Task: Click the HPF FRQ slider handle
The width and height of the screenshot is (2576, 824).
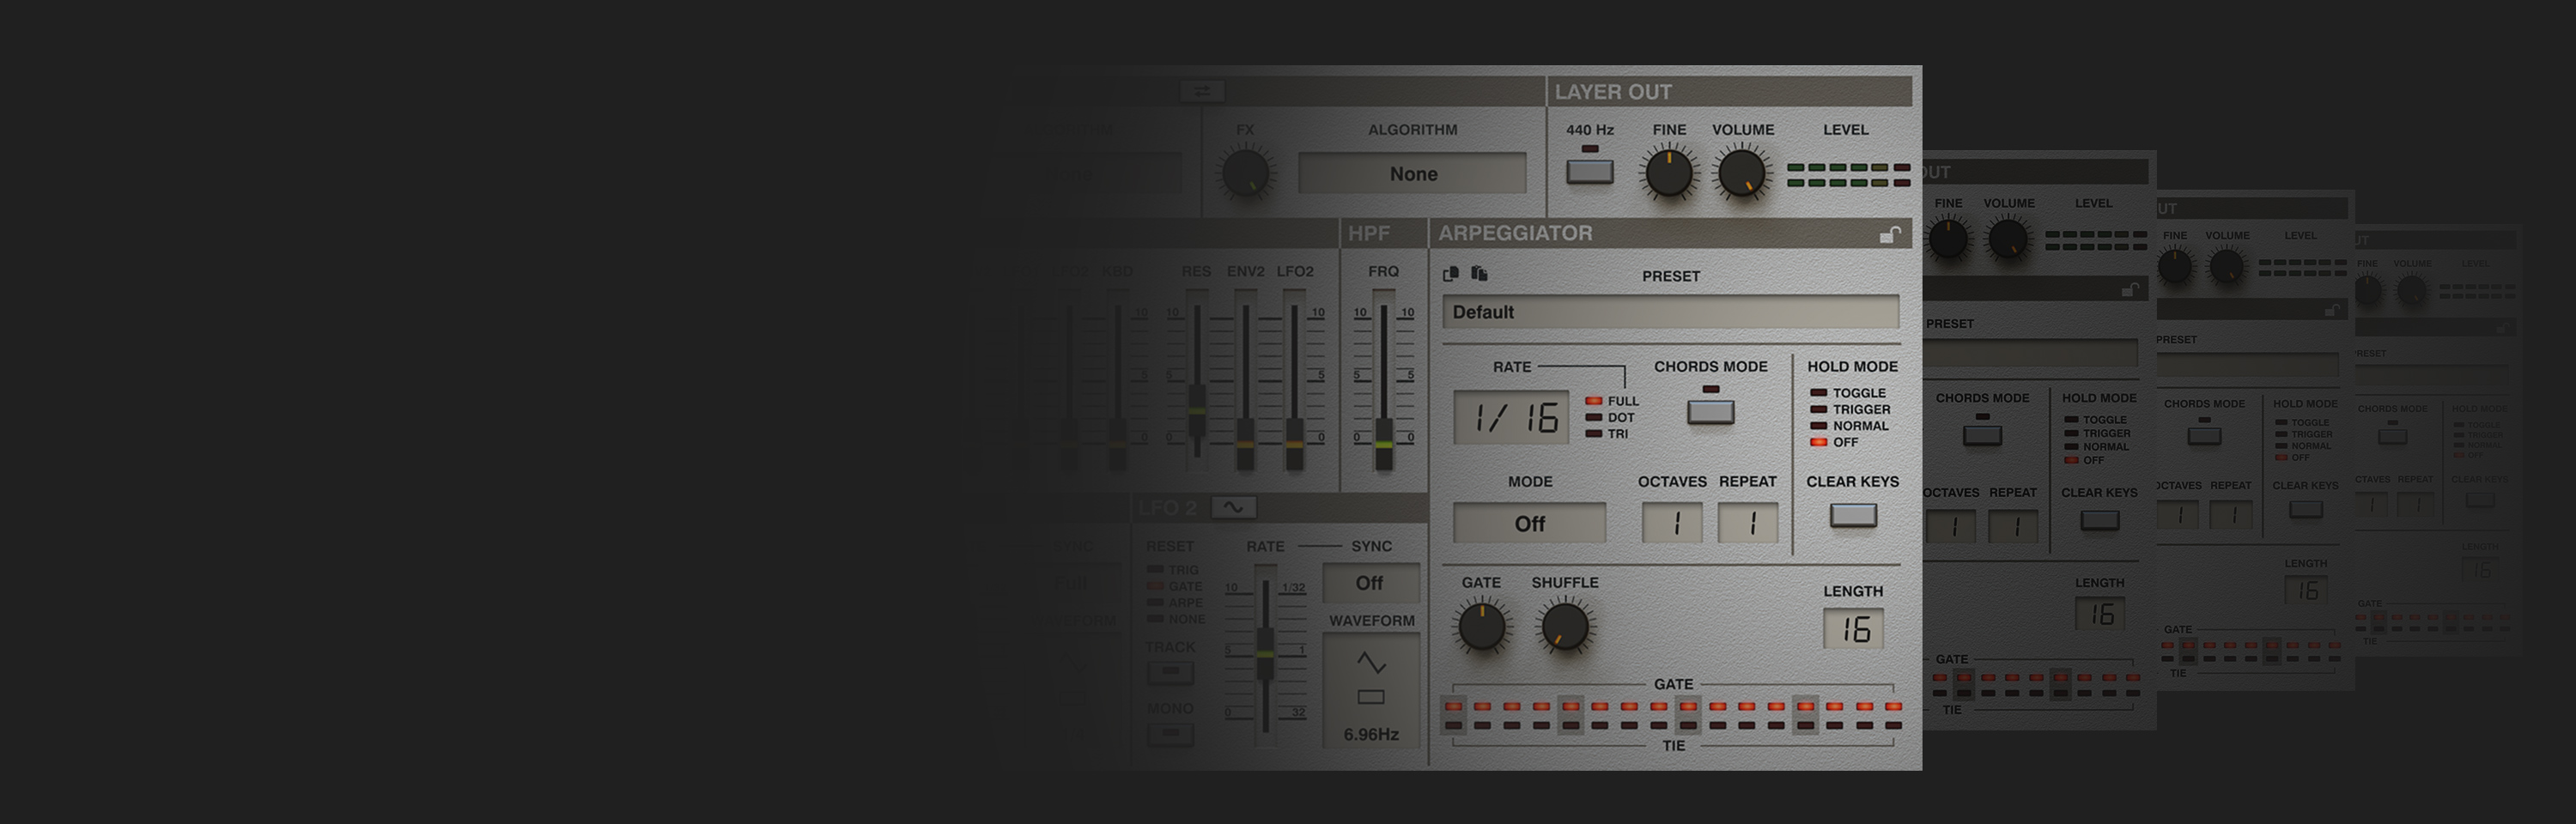Action: [1383, 445]
